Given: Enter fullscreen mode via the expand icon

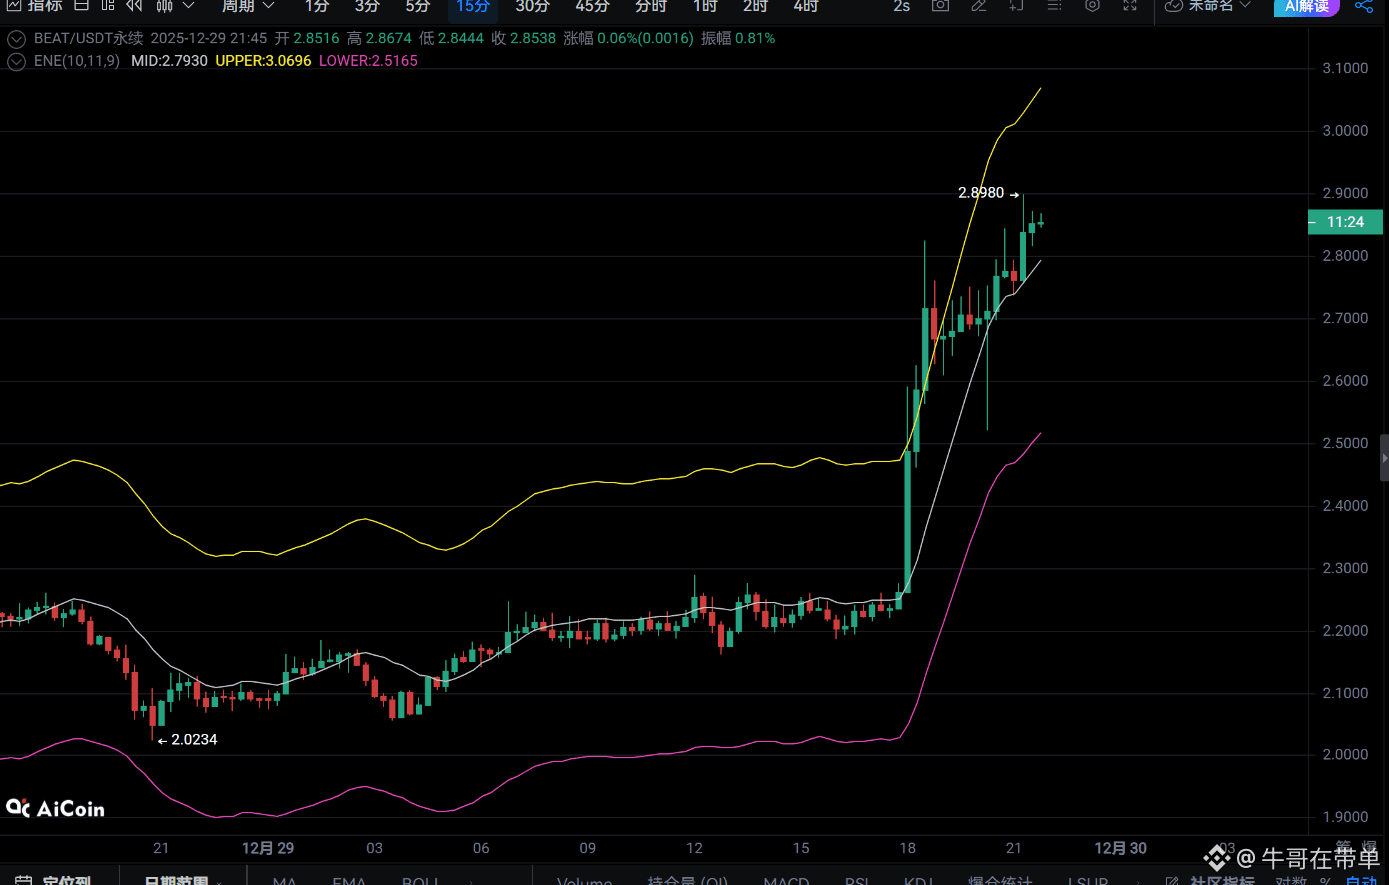Looking at the screenshot, I should tap(1130, 8).
